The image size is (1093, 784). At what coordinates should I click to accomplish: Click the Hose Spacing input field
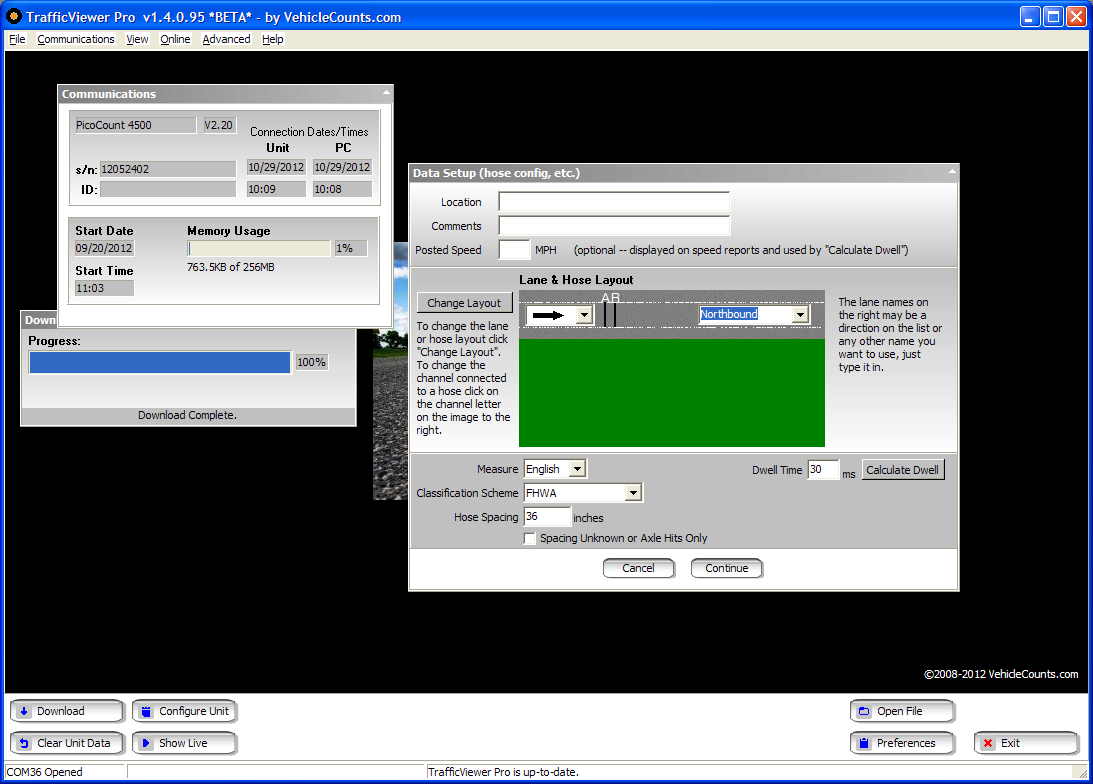pos(547,516)
